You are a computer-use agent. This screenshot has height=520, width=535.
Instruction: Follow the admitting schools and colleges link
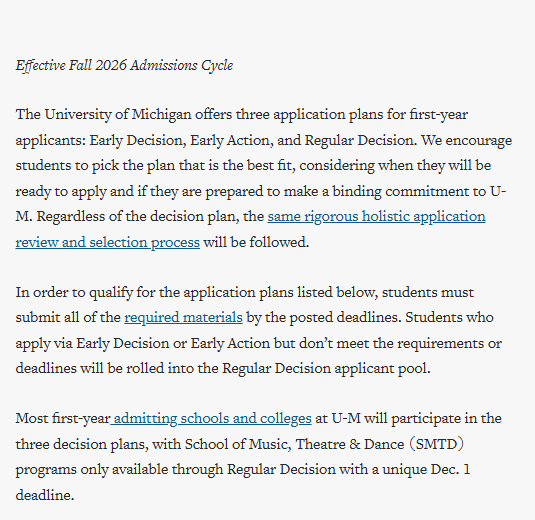click(211, 419)
